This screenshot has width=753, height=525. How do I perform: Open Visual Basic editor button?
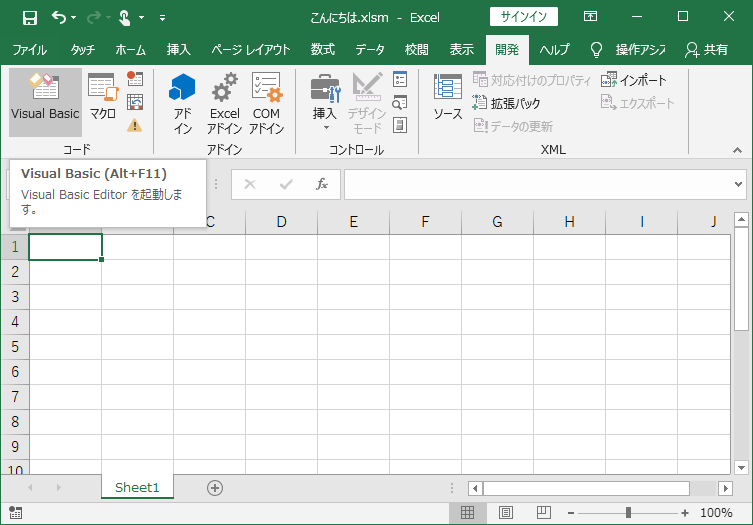[x=45, y=102]
